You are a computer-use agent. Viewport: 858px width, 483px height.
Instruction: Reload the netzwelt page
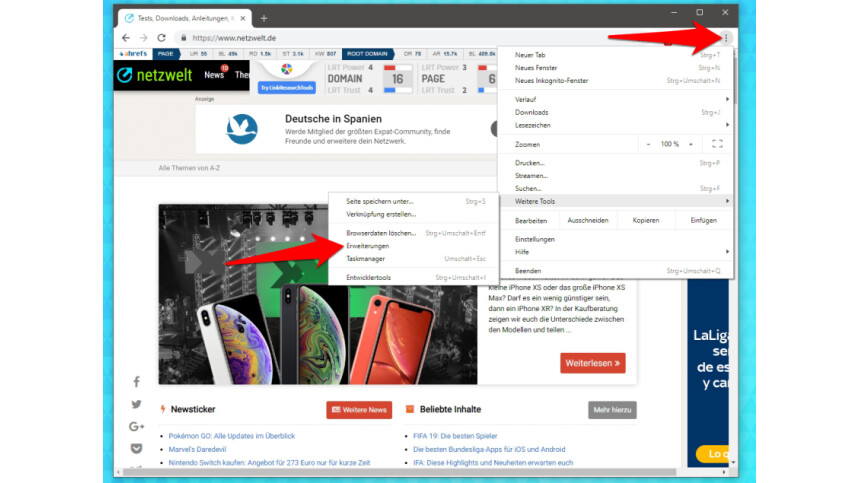click(x=161, y=38)
